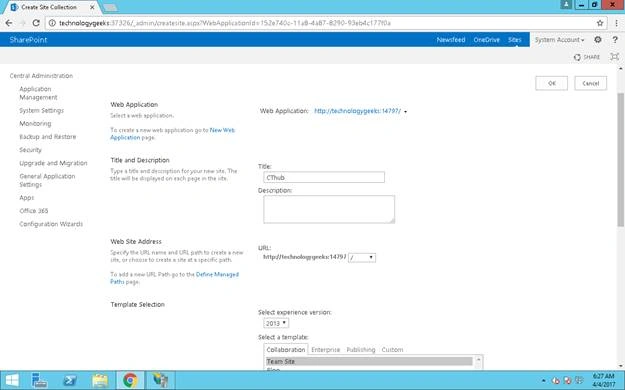Switch to Enterprise template tab
Viewport: 625px width, 390px height.
(x=325, y=350)
